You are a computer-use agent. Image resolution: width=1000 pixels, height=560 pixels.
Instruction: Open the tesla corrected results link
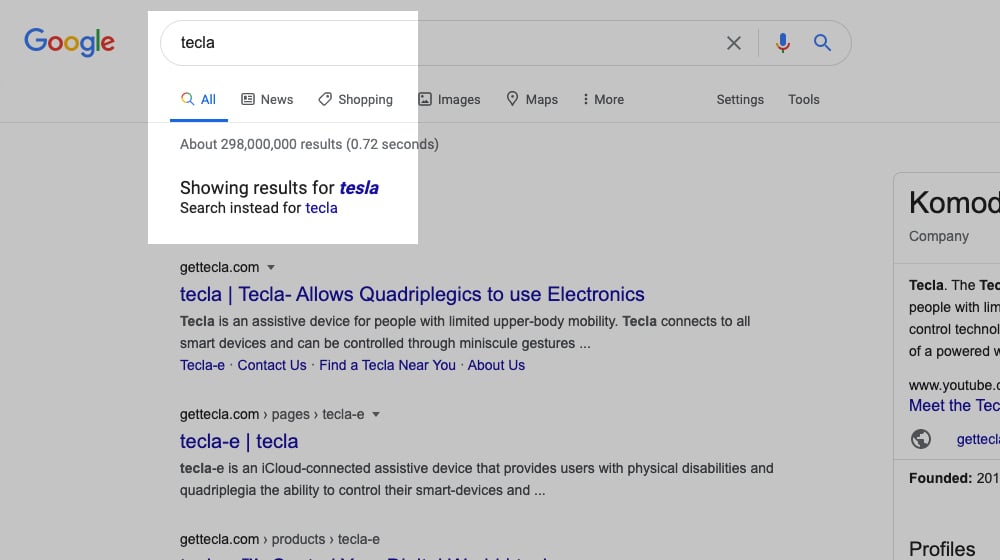[x=359, y=188]
